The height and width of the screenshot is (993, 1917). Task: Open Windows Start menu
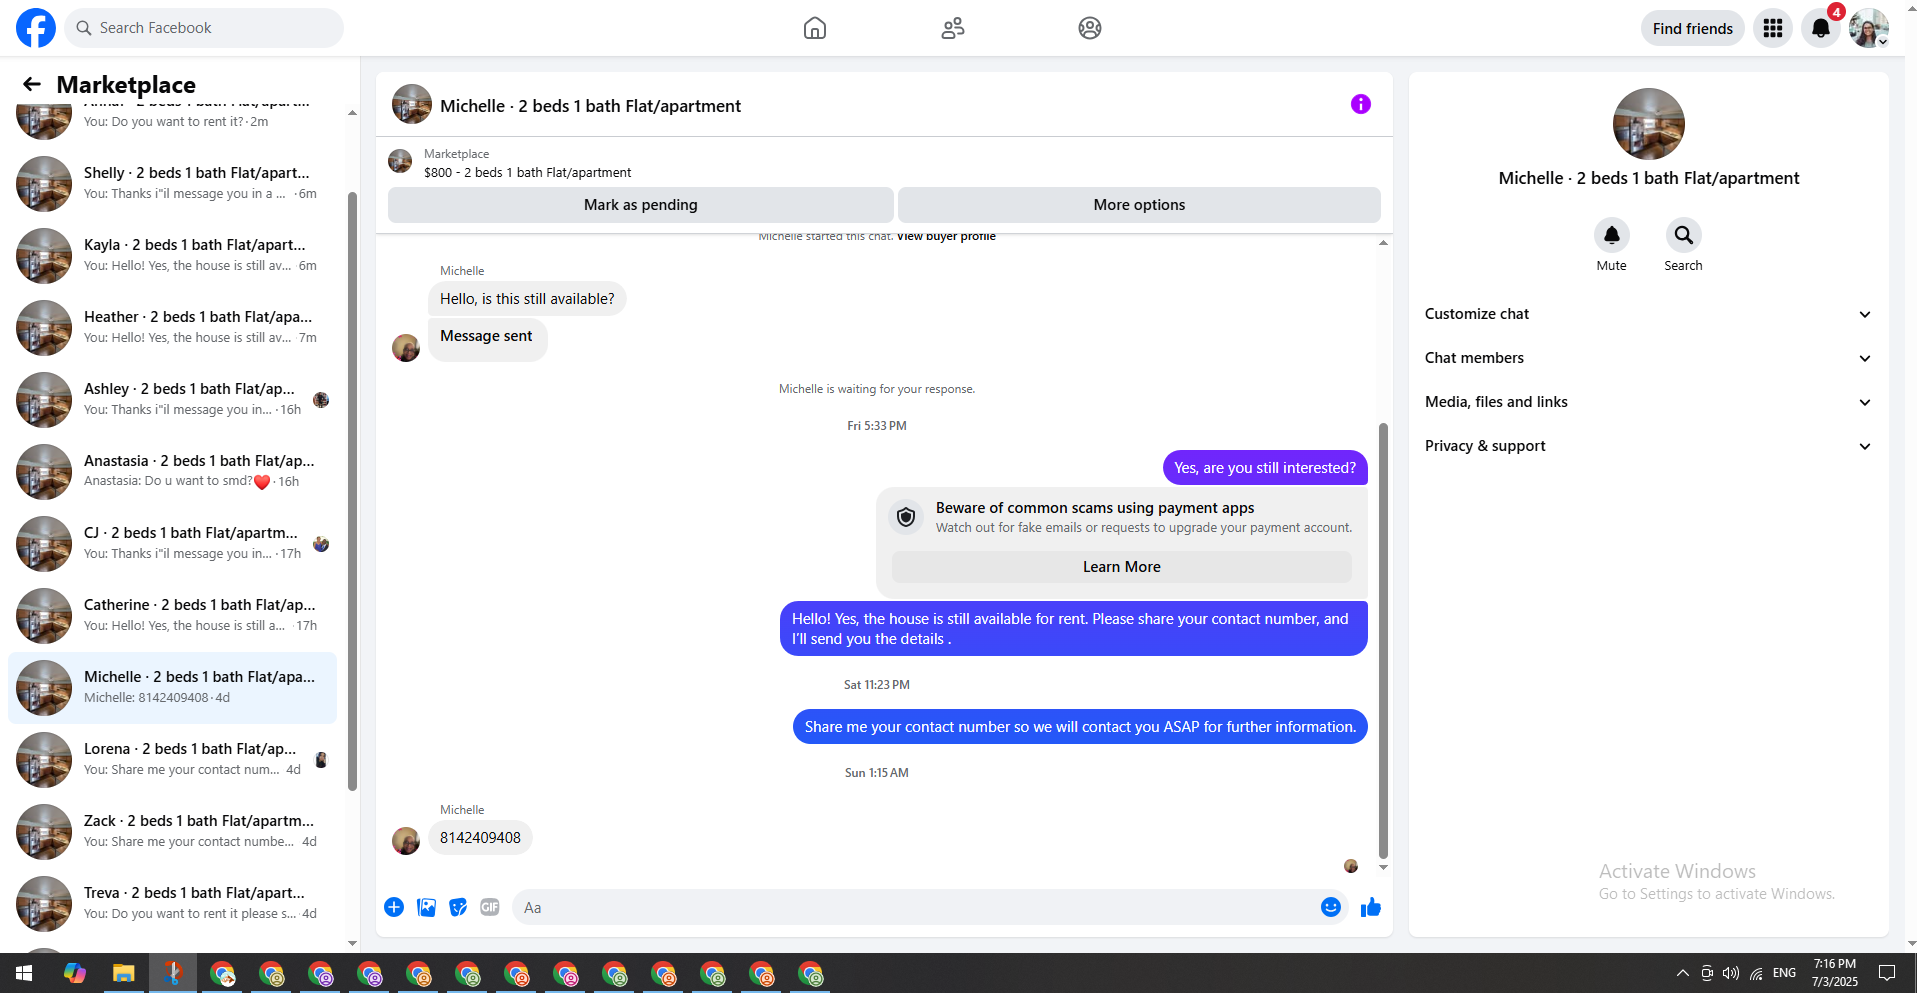[24, 973]
